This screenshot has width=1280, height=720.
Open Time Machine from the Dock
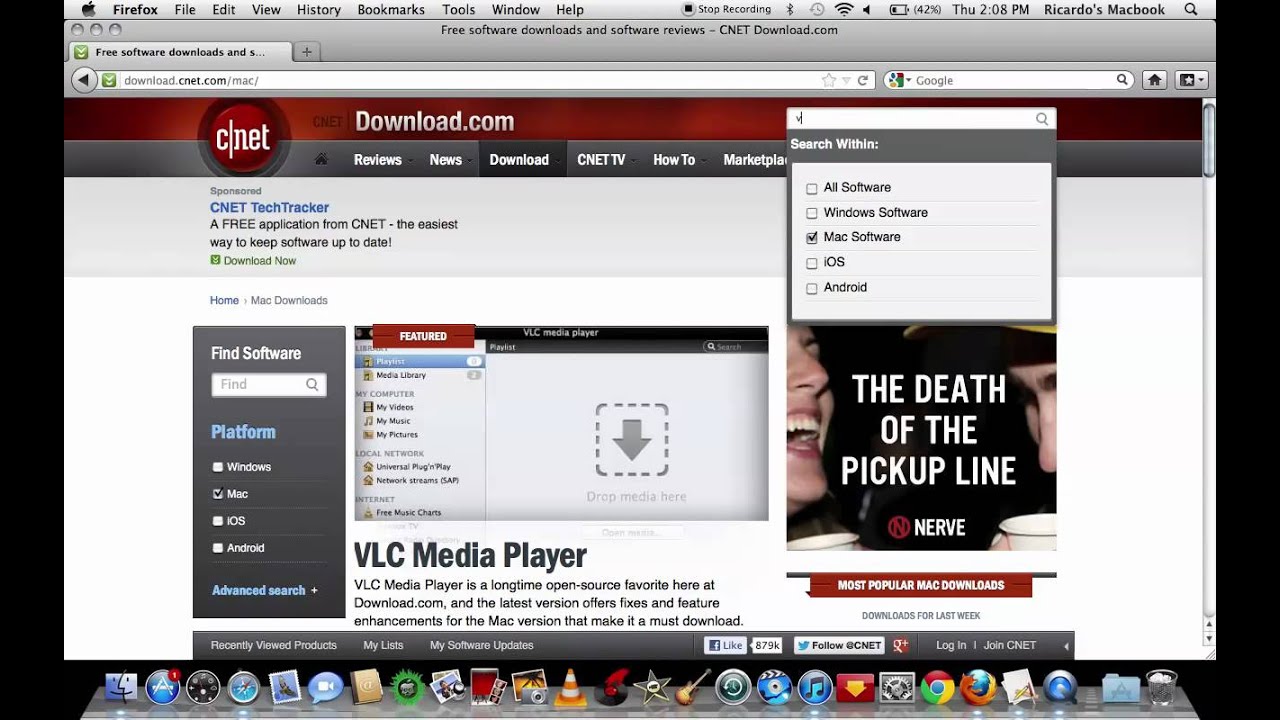733,688
